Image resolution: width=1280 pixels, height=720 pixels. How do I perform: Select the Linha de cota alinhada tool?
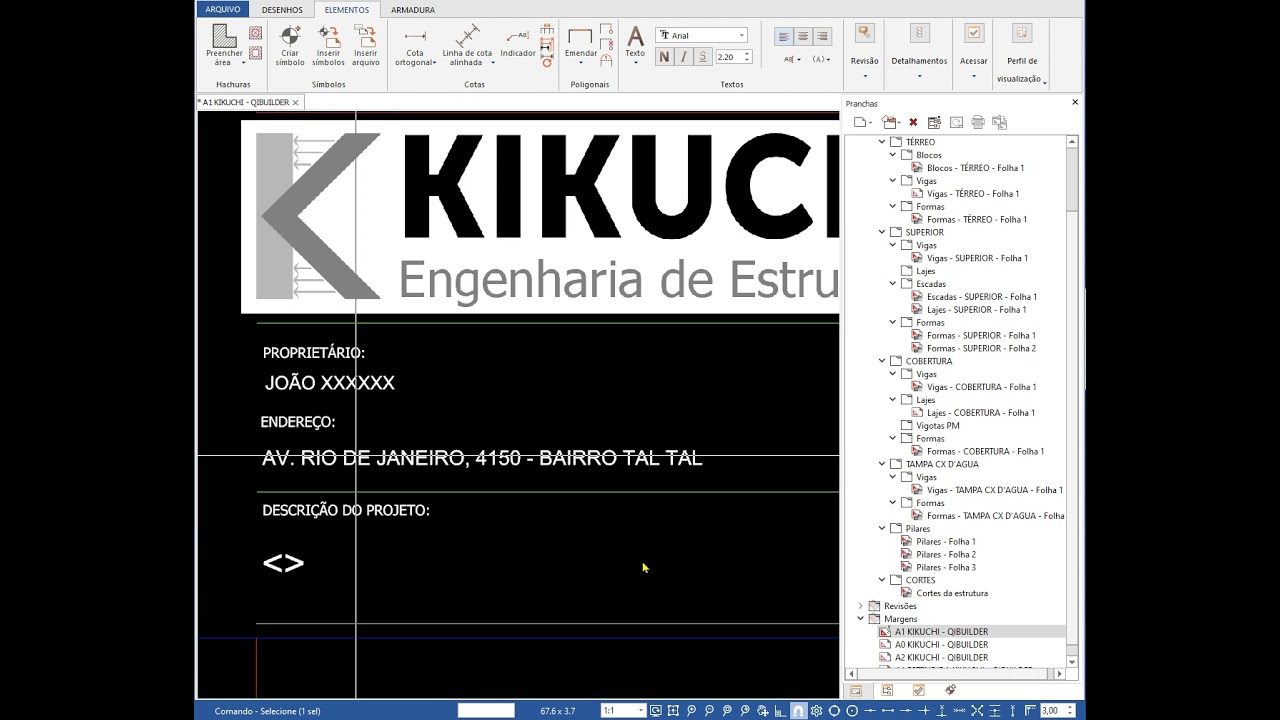tap(467, 45)
